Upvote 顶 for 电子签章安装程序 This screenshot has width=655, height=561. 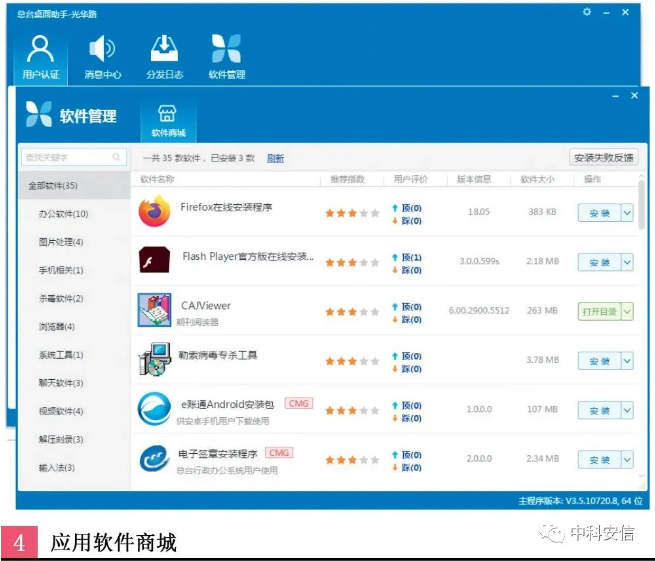point(407,454)
